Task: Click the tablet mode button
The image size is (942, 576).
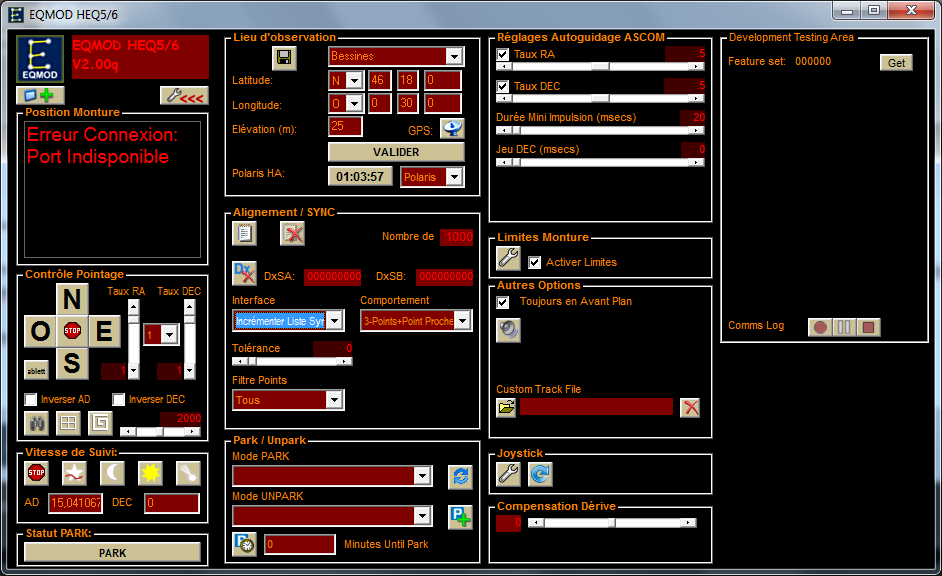Action: [37, 371]
